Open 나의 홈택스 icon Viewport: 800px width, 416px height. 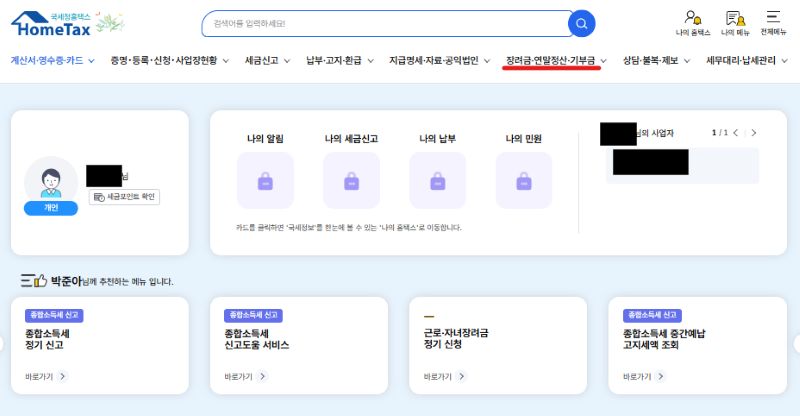[693, 23]
